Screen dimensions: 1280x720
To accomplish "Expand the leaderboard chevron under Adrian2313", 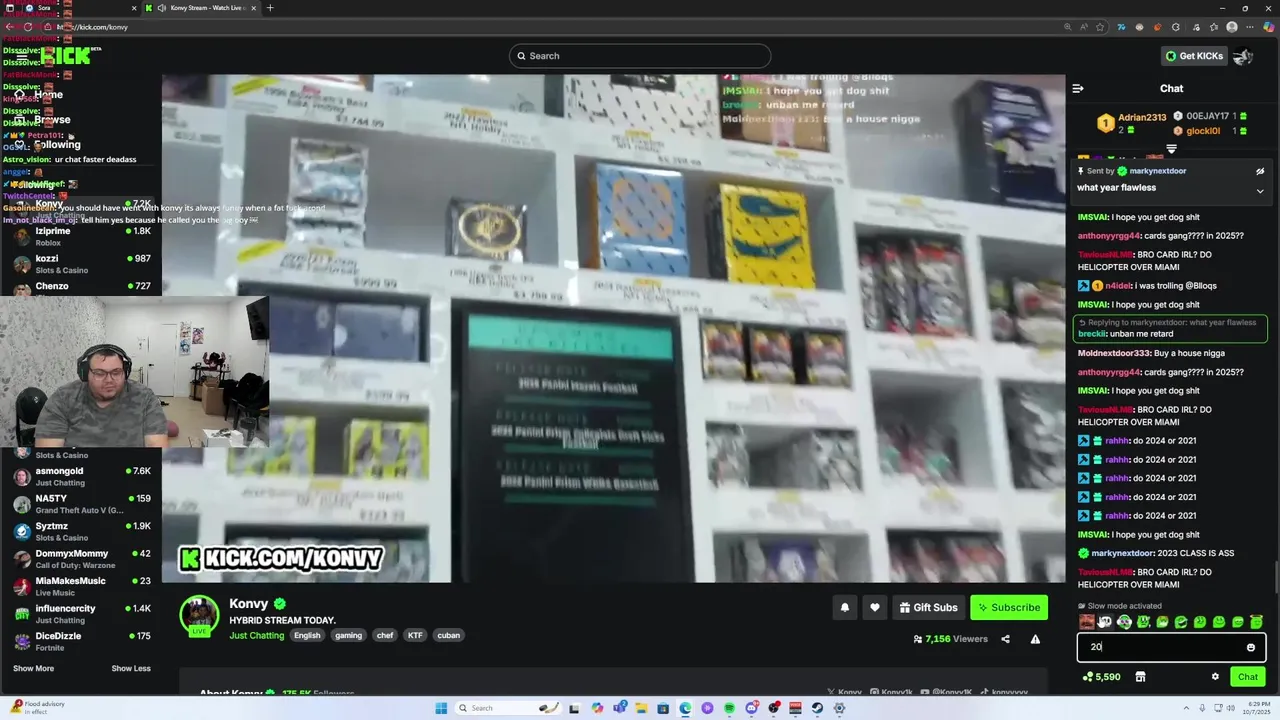I will pos(1171,149).
